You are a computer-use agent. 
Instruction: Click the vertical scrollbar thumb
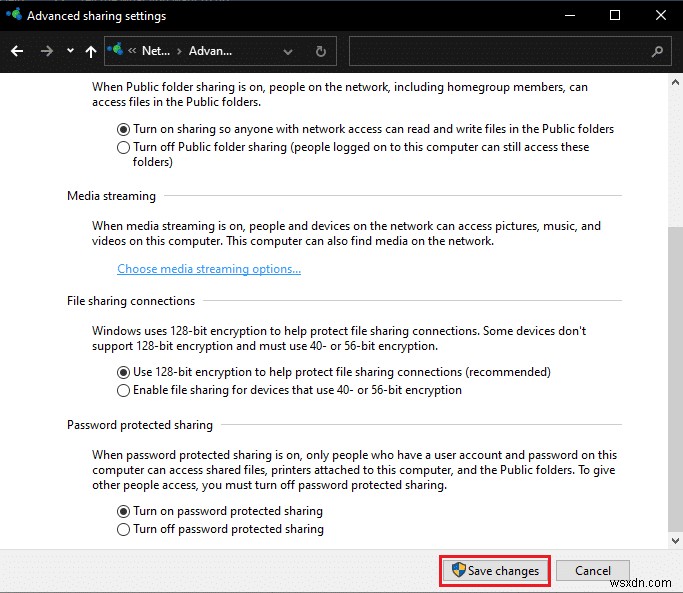(675, 378)
